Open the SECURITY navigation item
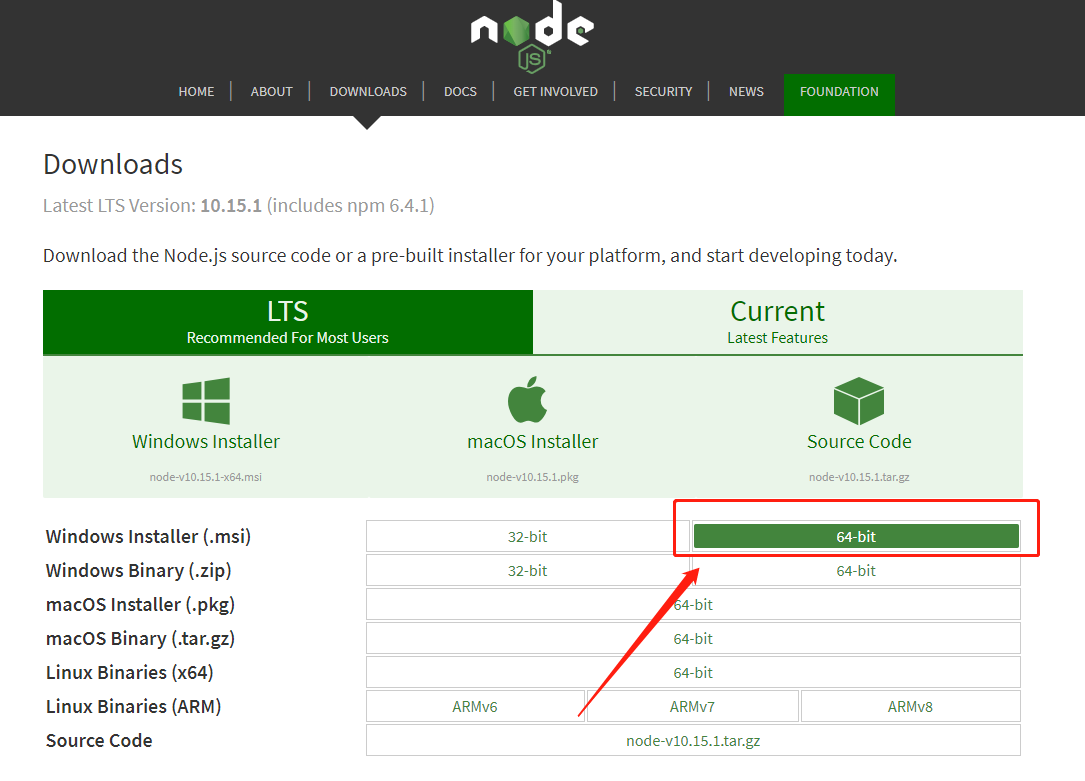Screen dimensions: 1085x781 [664, 91]
